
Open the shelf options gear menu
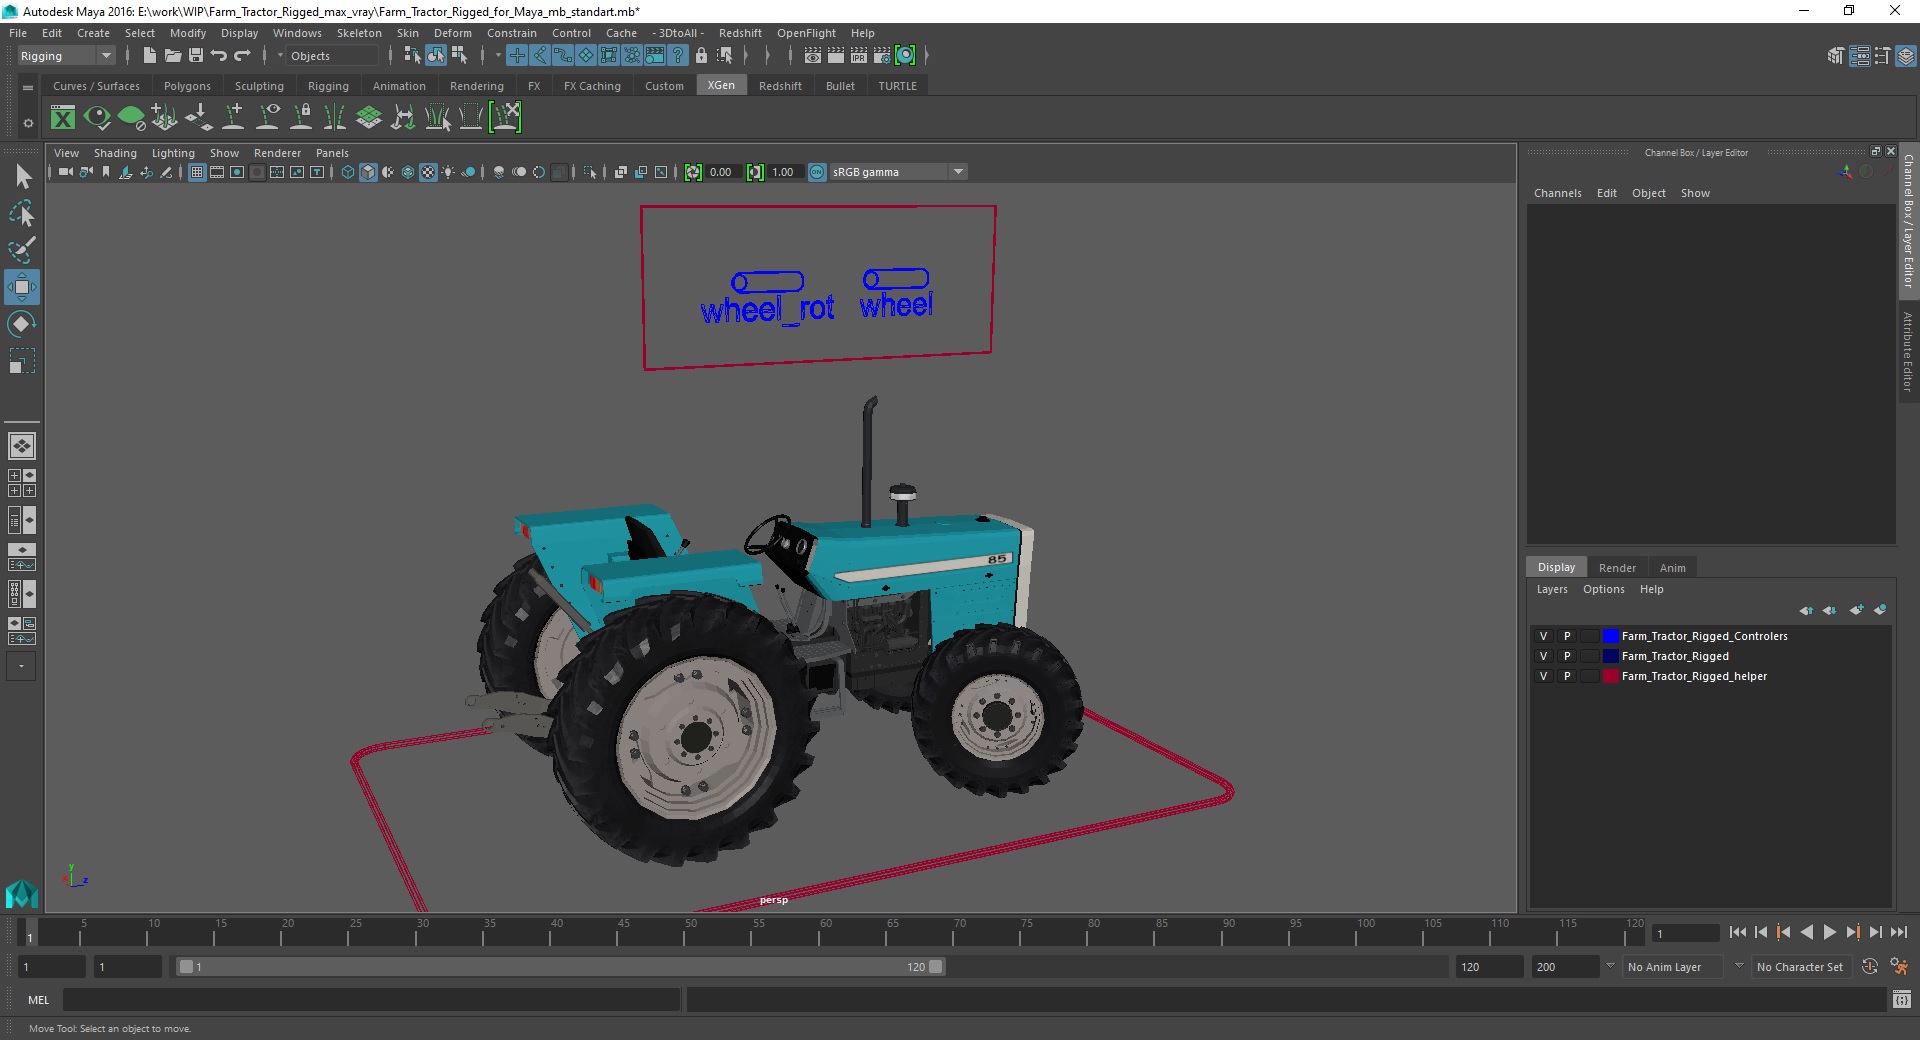28,123
